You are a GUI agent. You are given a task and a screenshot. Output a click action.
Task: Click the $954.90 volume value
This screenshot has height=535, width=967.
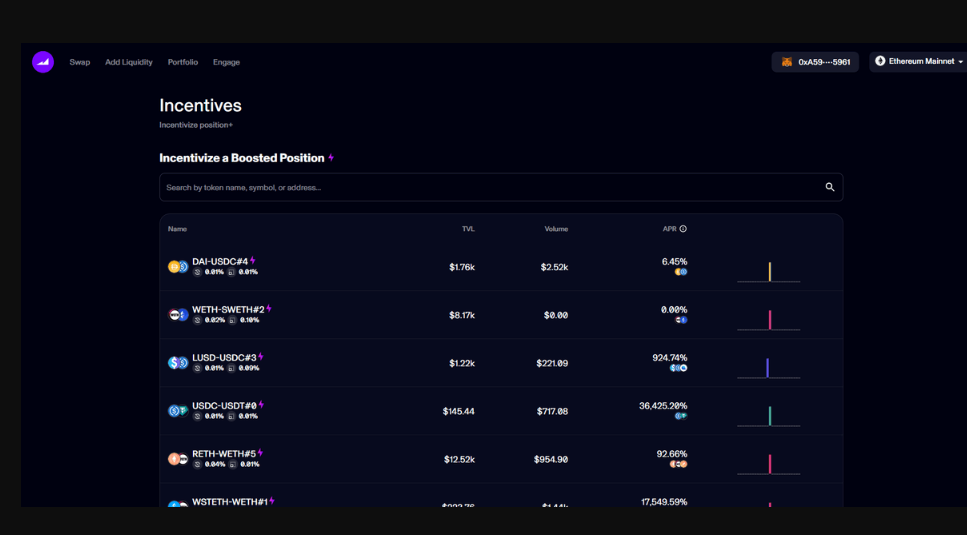coord(551,459)
